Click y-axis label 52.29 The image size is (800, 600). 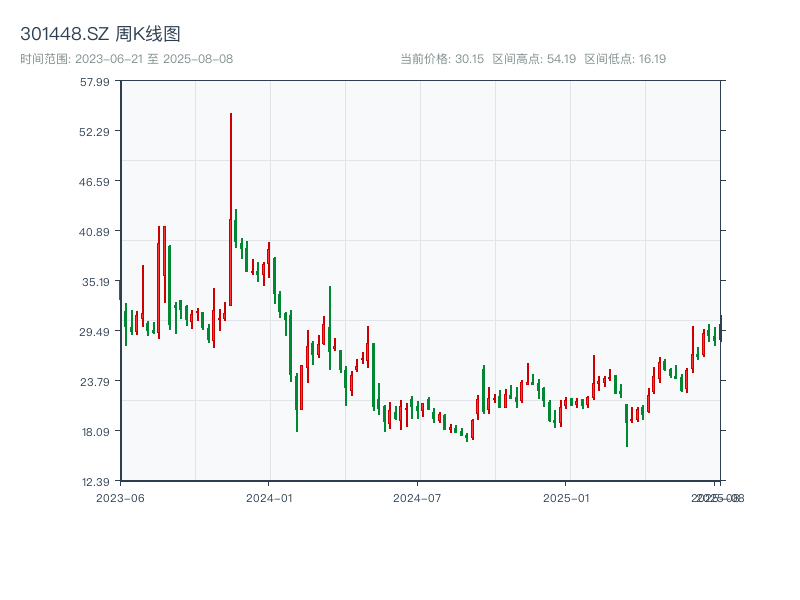pyautogui.click(x=94, y=132)
